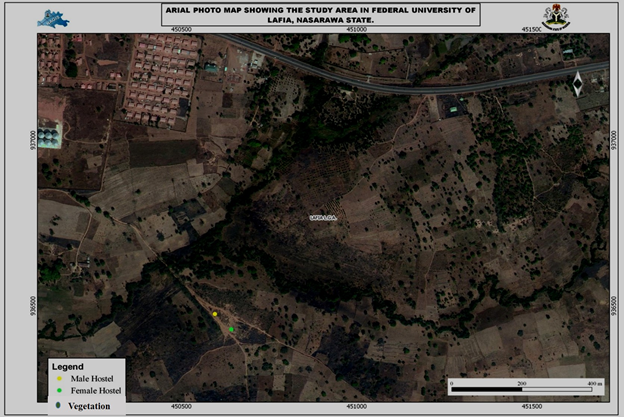
Task: Click the 450500 coordinate label at bottom
Action: (181, 408)
